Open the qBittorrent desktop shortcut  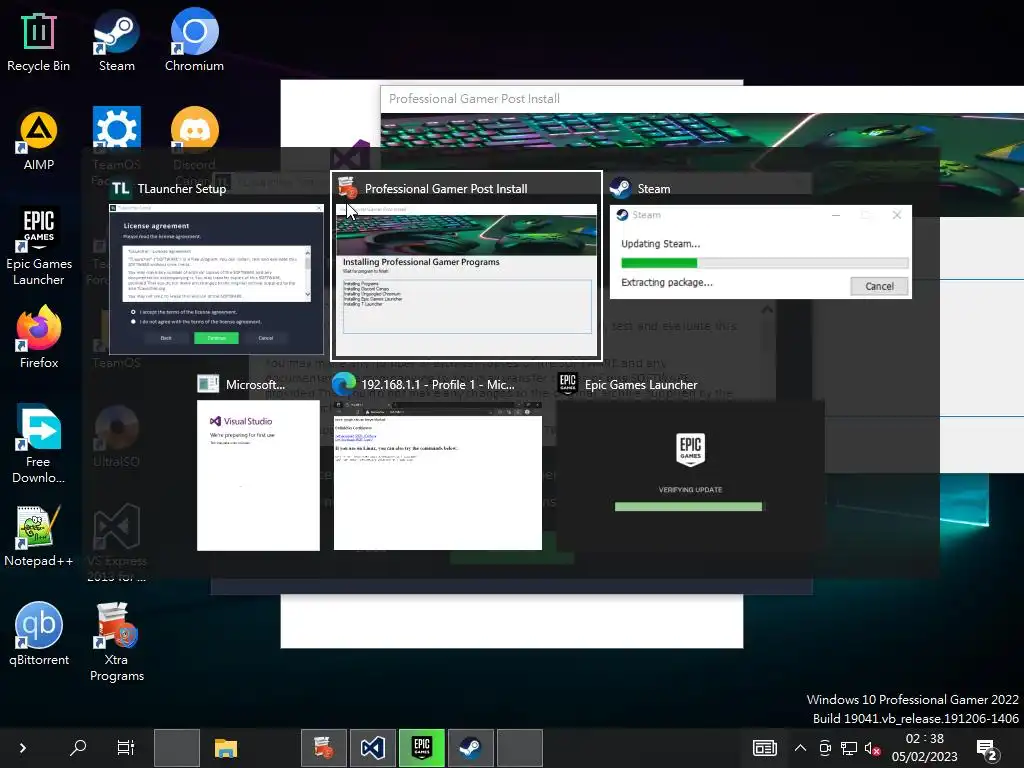pos(39,635)
